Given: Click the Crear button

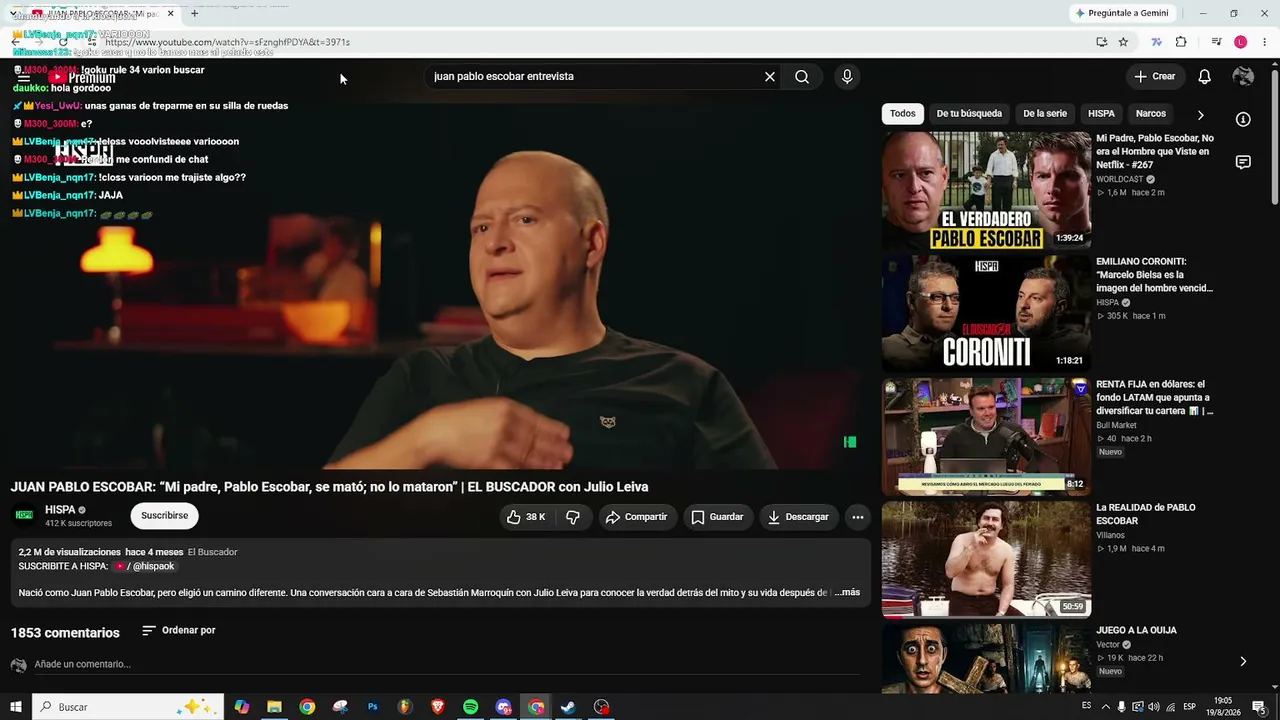Looking at the screenshot, I should coord(1155,77).
